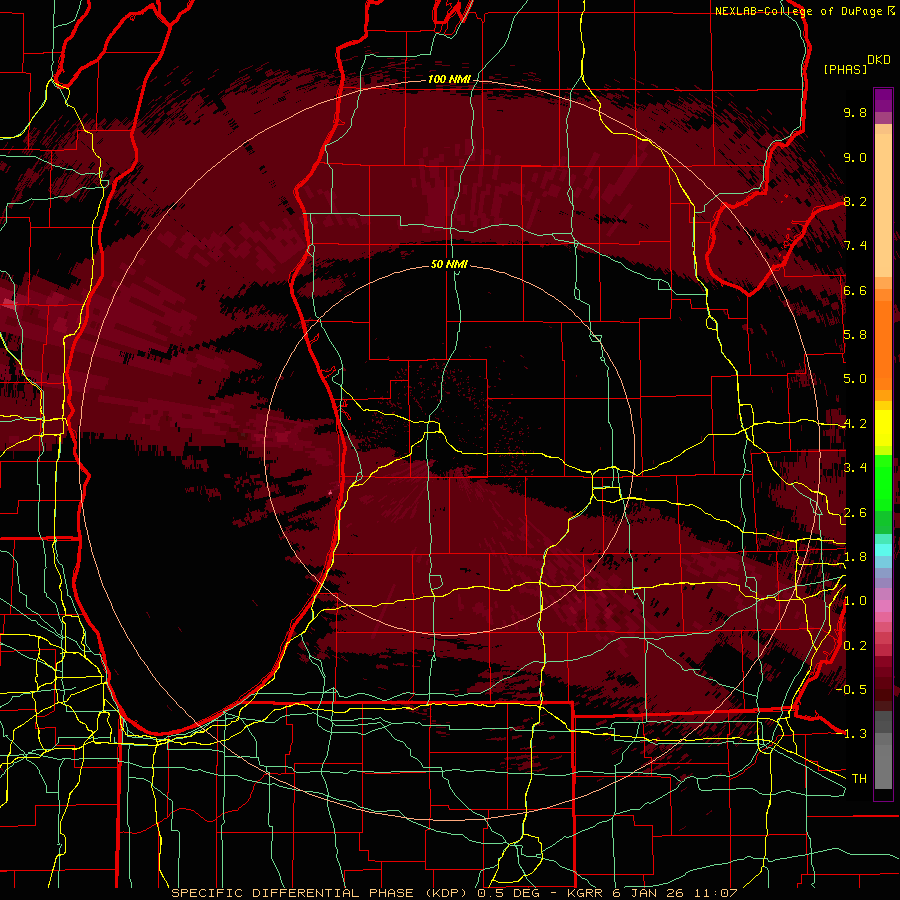Click the 6.6 scale value
This screenshot has height=900, width=900.
click(855, 290)
